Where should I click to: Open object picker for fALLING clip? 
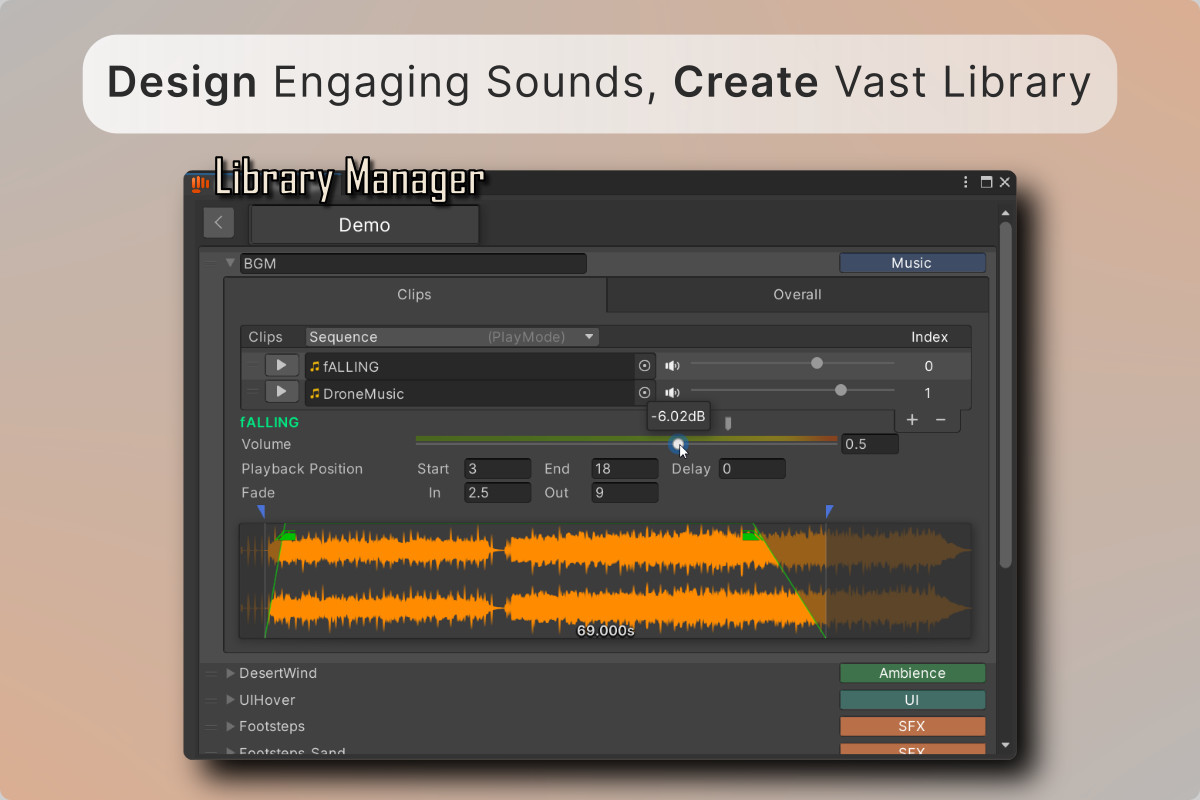pos(645,366)
